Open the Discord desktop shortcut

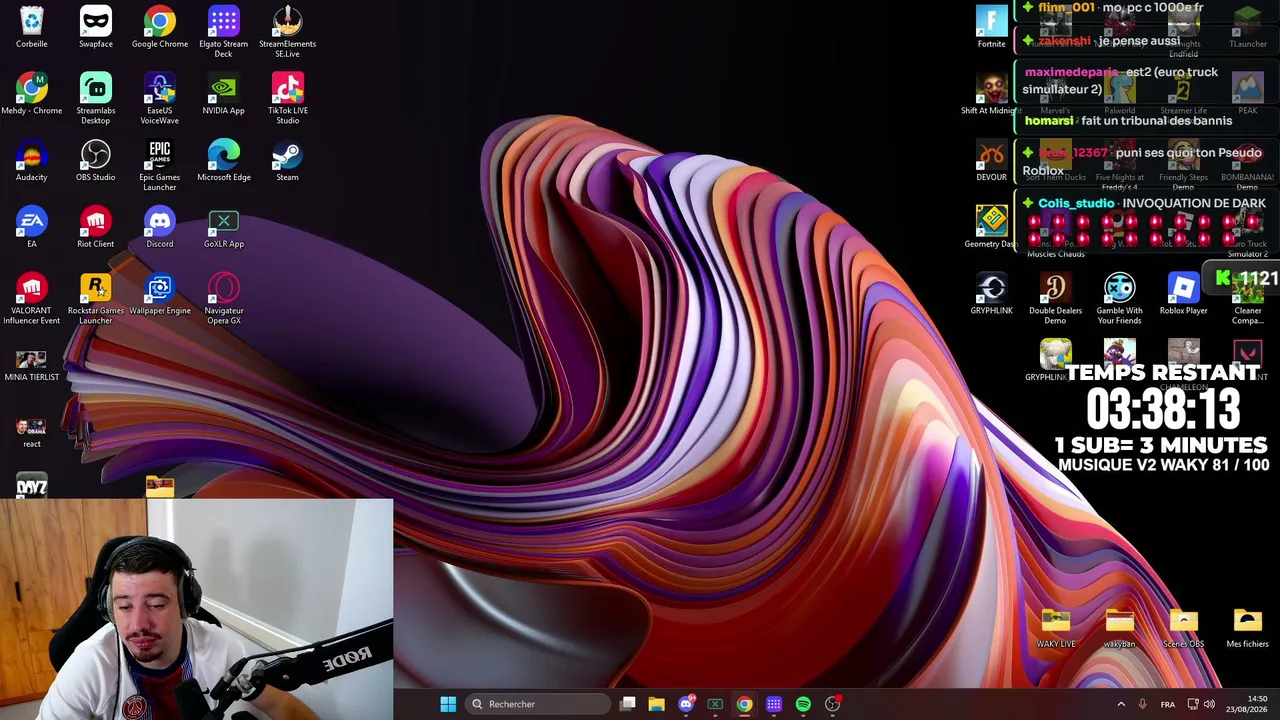point(160,227)
